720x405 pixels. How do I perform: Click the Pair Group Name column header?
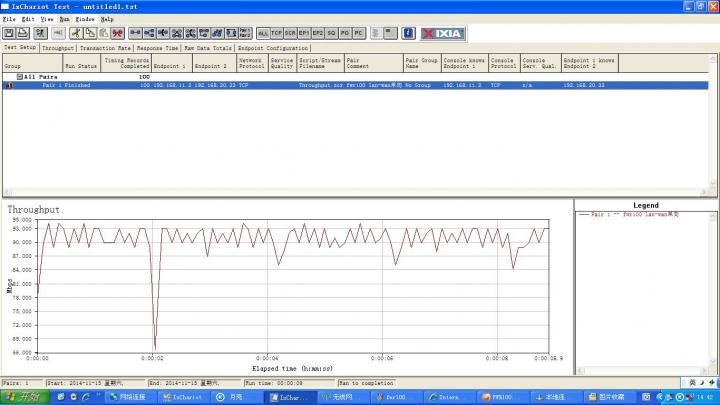(x=422, y=63)
